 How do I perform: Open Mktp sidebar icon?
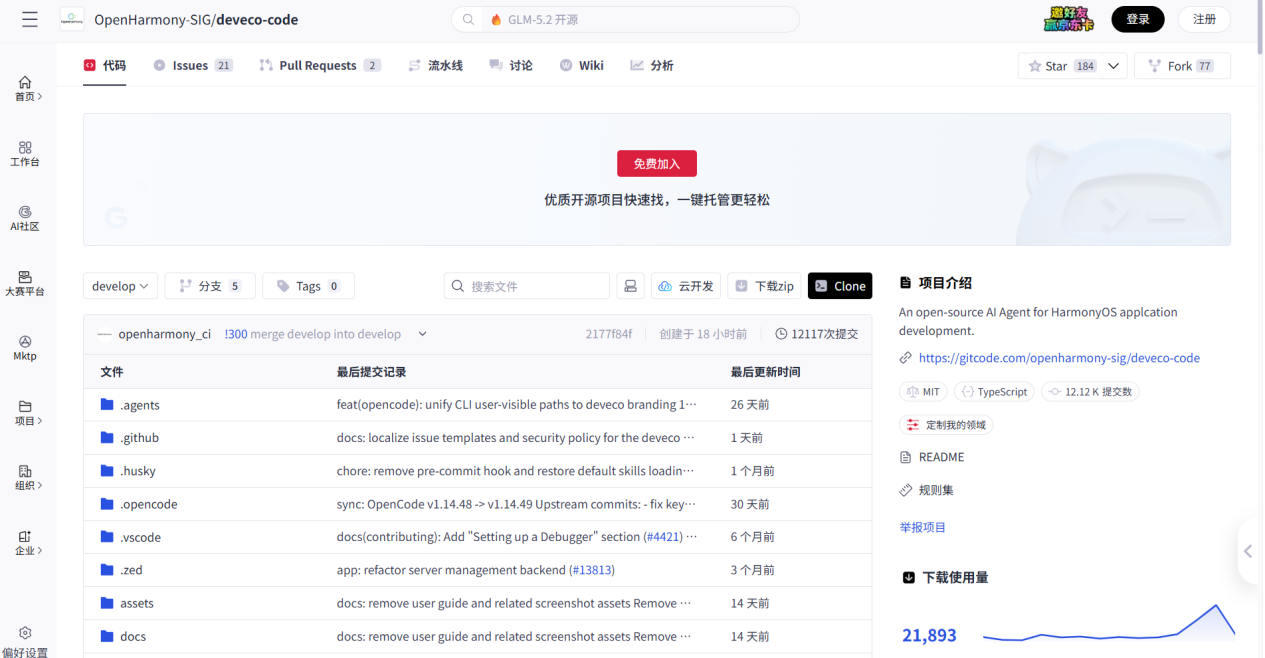[25, 342]
